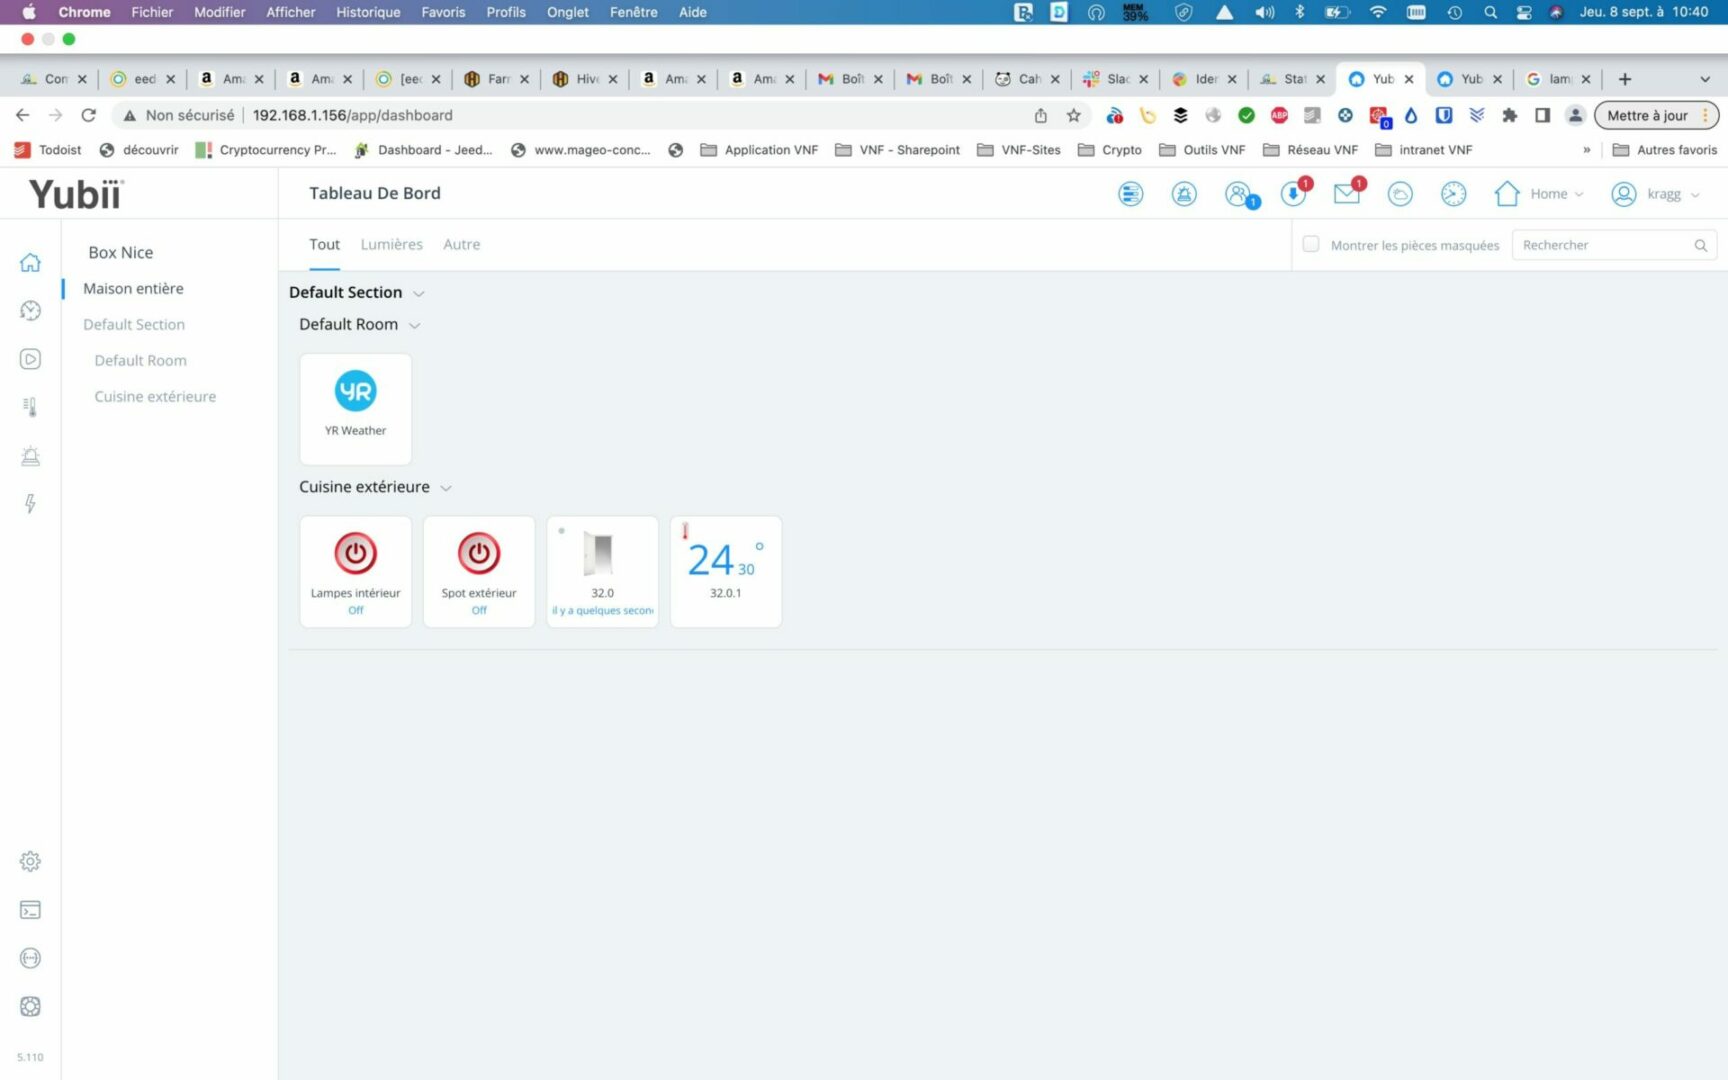
Task: Open the alarm siren sidebar icon
Action: (x=30, y=456)
